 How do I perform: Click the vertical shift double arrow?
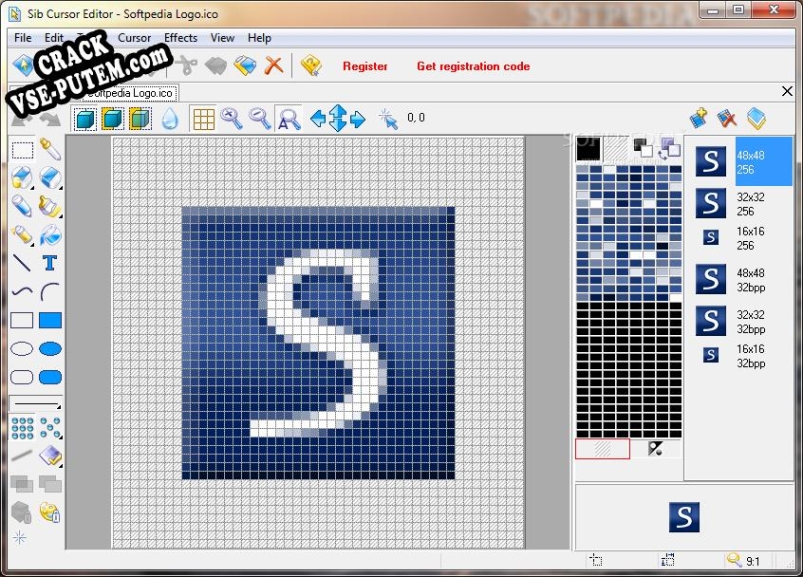[x=337, y=118]
